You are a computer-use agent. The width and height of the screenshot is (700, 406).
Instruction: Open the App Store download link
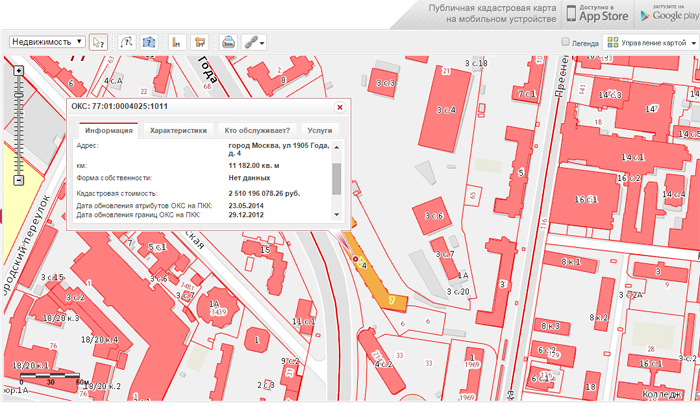pos(599,13)
